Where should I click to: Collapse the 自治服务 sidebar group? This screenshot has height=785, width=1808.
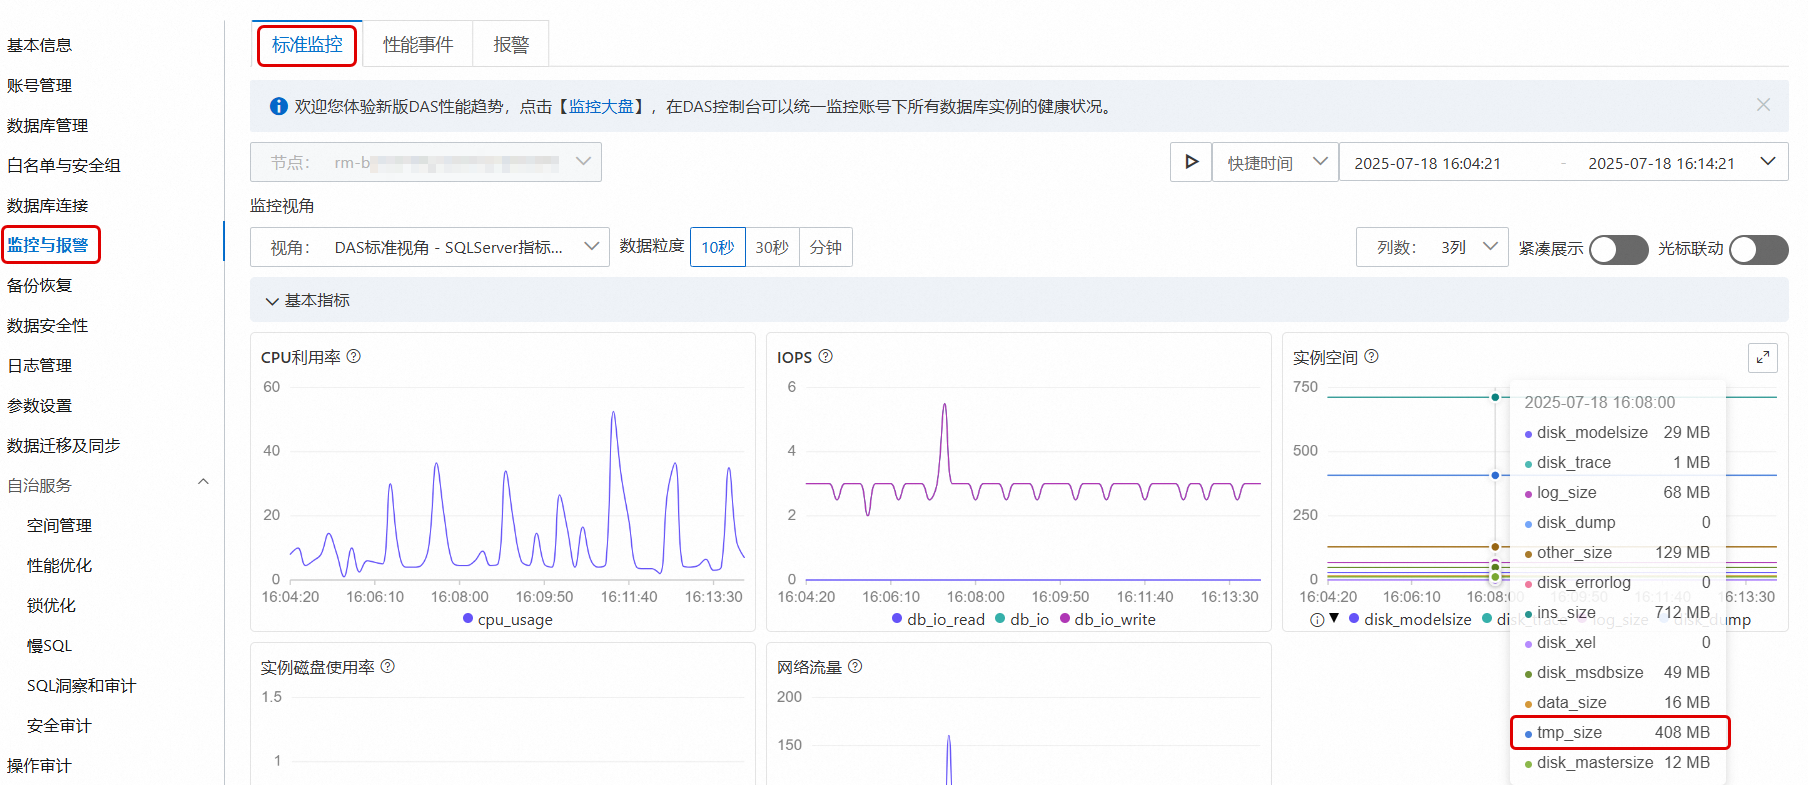pyautogui.click(x=203, y=482)
